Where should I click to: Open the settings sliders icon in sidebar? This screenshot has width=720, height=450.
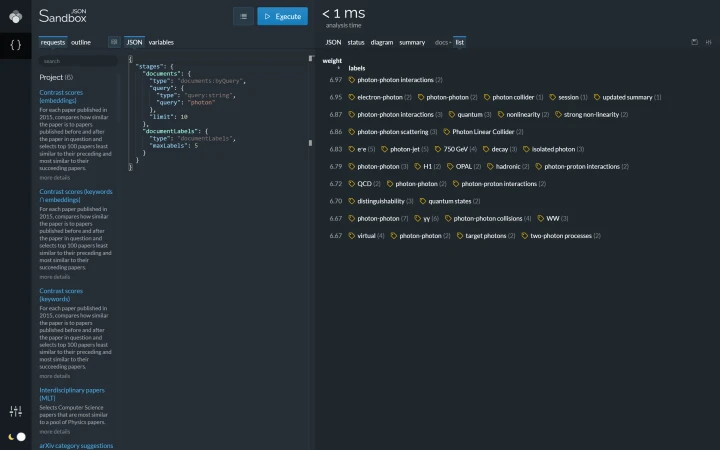(x=16, y=411)
